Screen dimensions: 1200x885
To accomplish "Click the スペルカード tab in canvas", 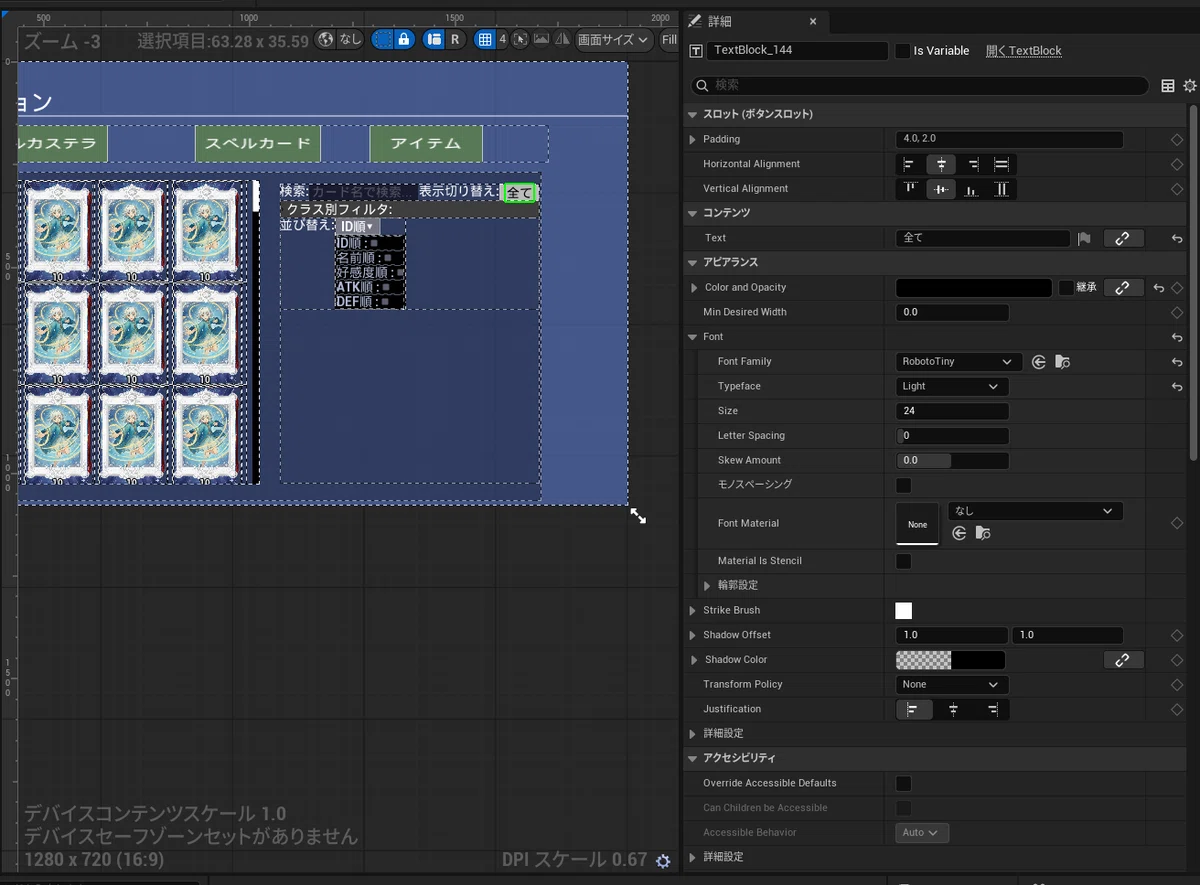I will (x=258, y=144).
